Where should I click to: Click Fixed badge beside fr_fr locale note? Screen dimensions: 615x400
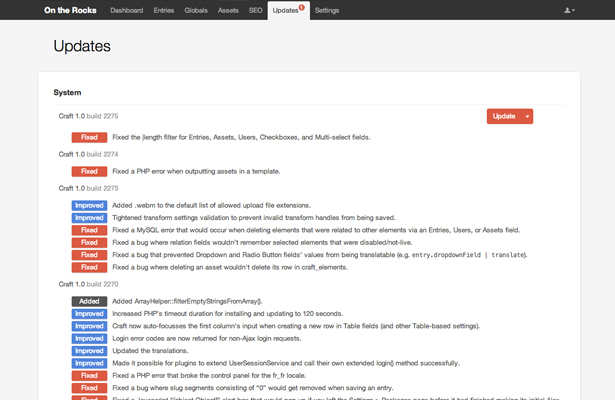pos(89,376)
